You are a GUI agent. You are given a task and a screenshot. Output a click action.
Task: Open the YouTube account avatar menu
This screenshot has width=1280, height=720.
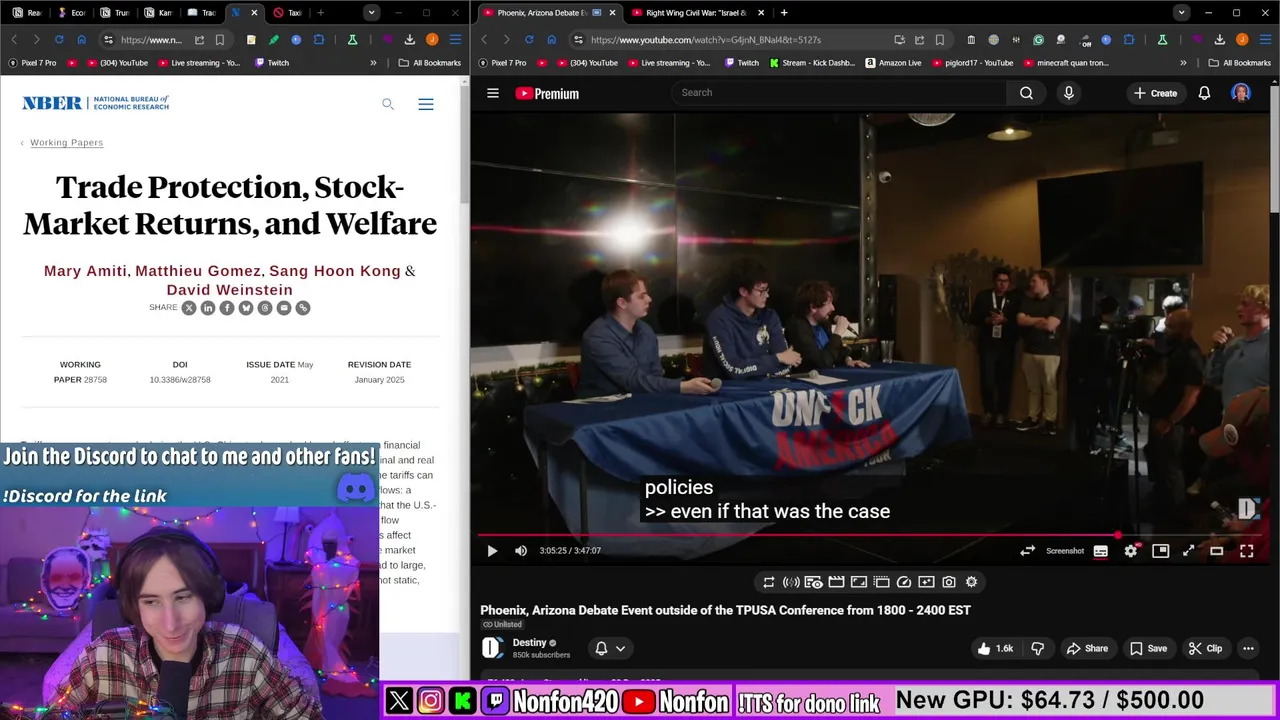(x=1242, y=93)
